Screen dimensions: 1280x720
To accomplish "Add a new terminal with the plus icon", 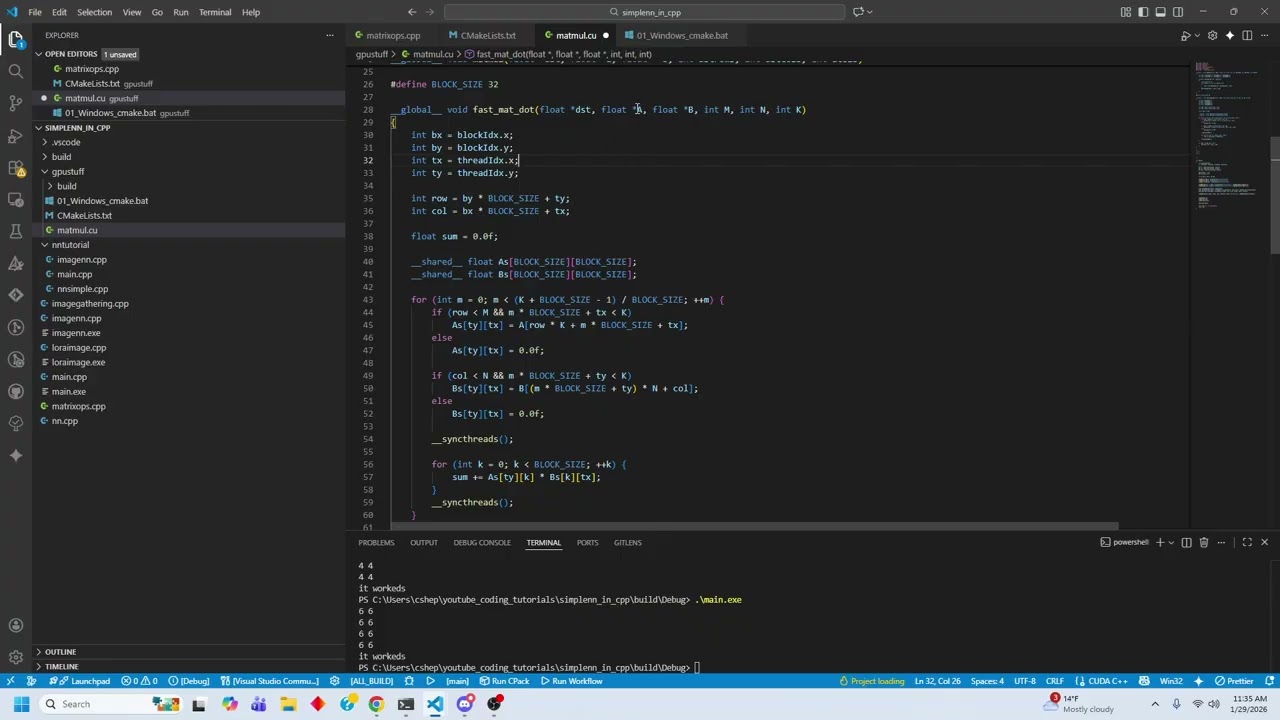I will [1160, 542].
